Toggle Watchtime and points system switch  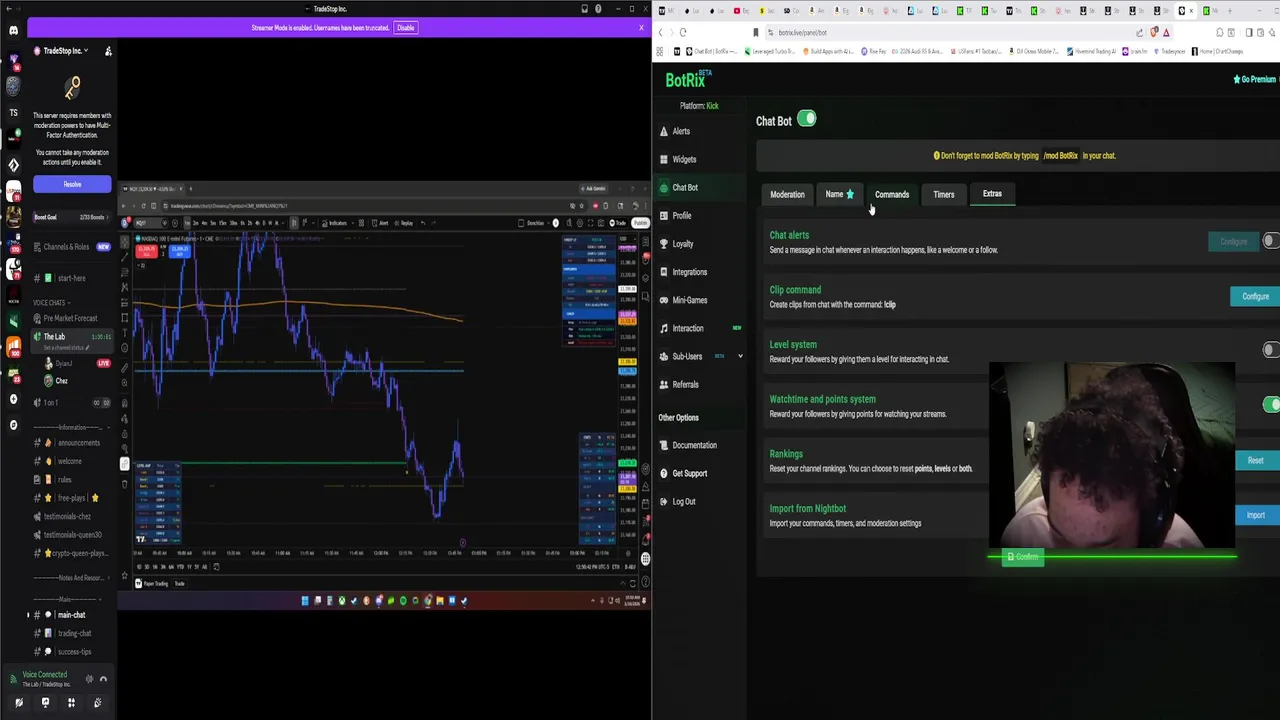tap(1270, 404)
